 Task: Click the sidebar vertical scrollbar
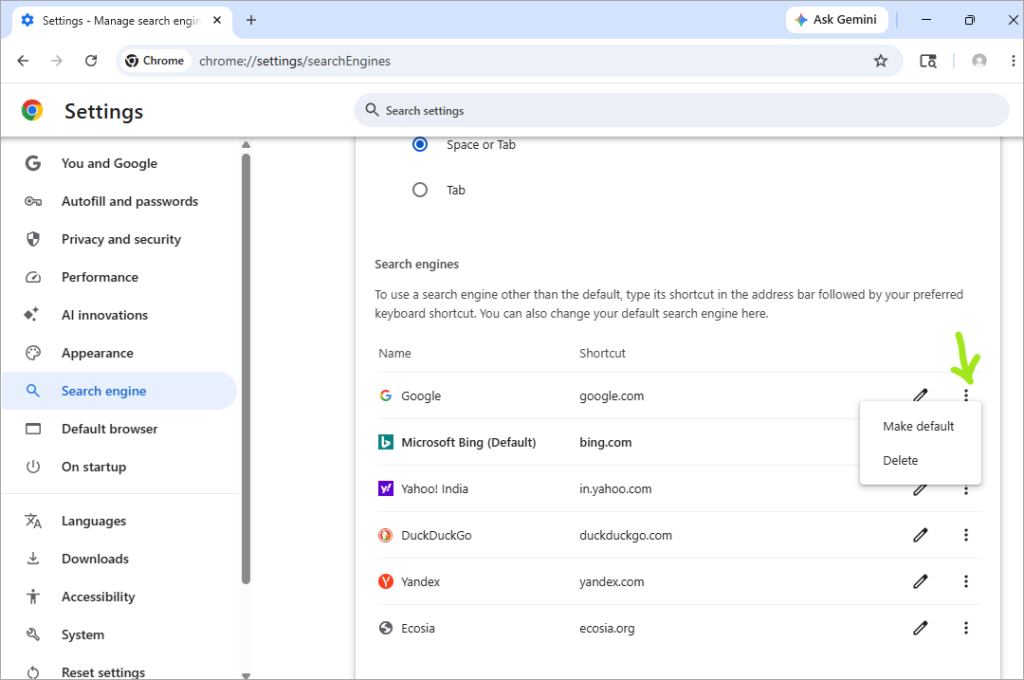click(x=246, y=368)
